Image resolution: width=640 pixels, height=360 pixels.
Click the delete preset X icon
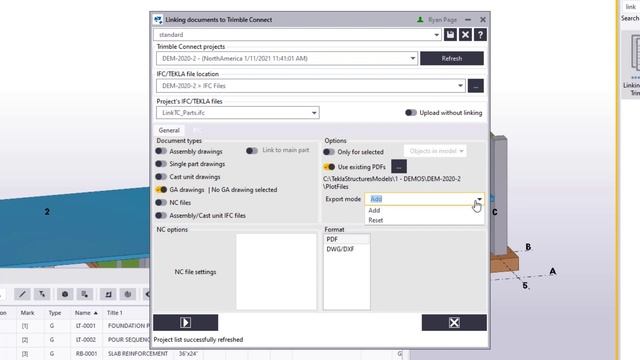tap(465, 35)
